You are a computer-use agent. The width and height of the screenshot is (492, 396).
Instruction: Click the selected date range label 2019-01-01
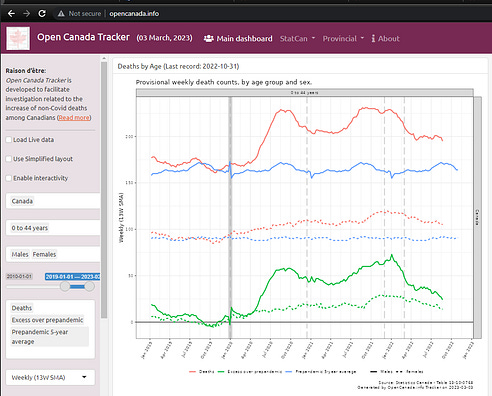click(x=72, y=276)
